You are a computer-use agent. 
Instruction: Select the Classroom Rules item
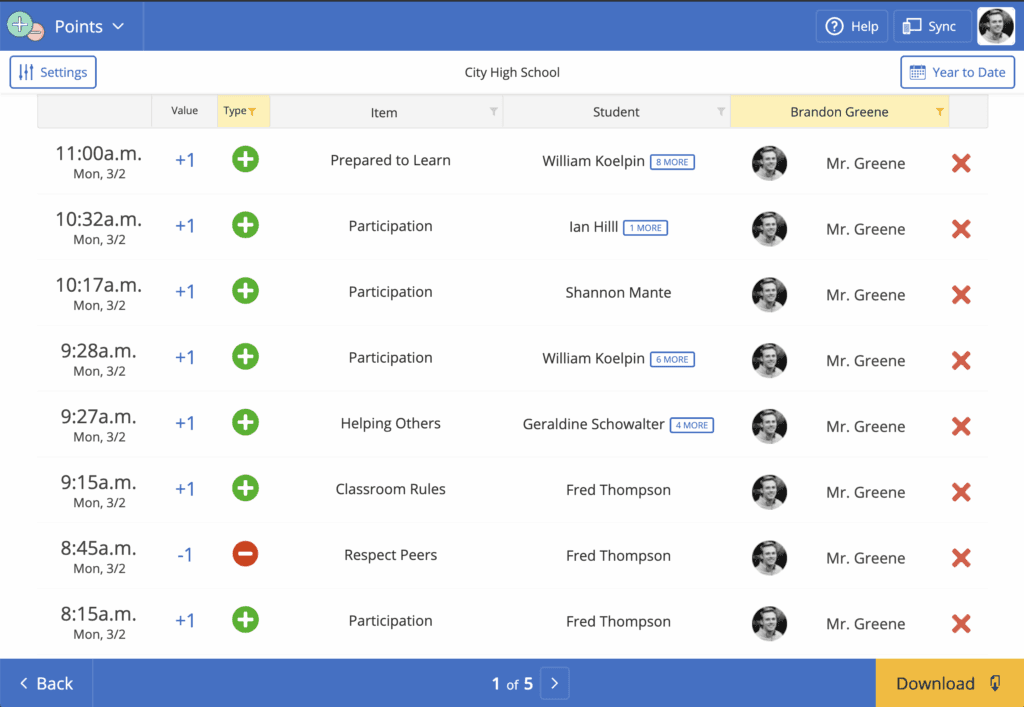click(391, 490)
